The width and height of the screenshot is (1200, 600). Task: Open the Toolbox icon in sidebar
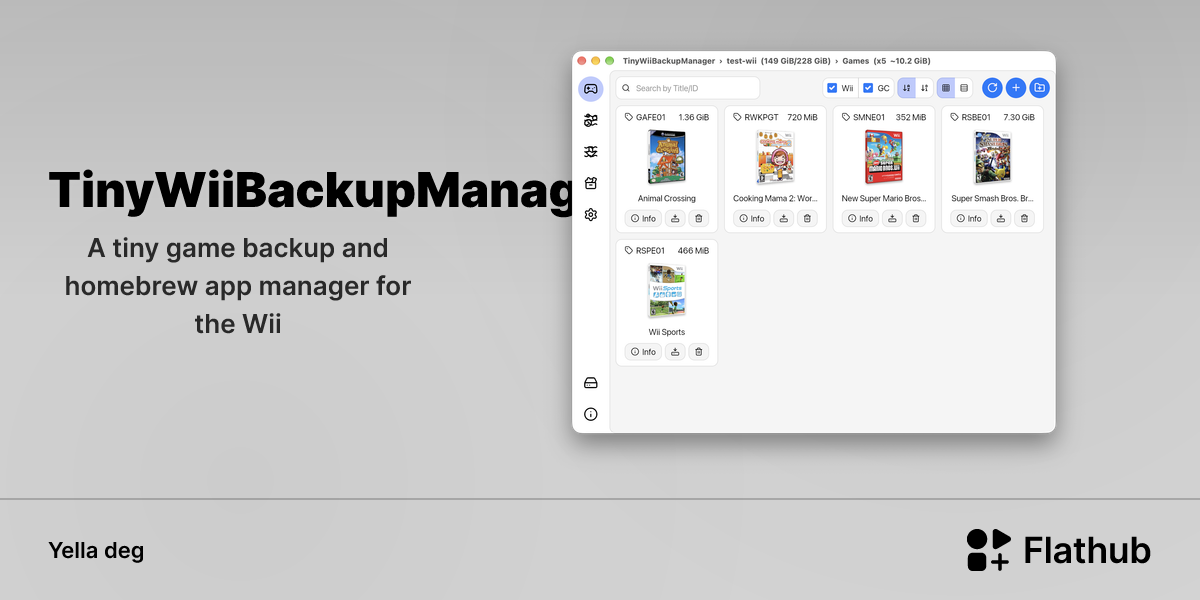[591, 183]
